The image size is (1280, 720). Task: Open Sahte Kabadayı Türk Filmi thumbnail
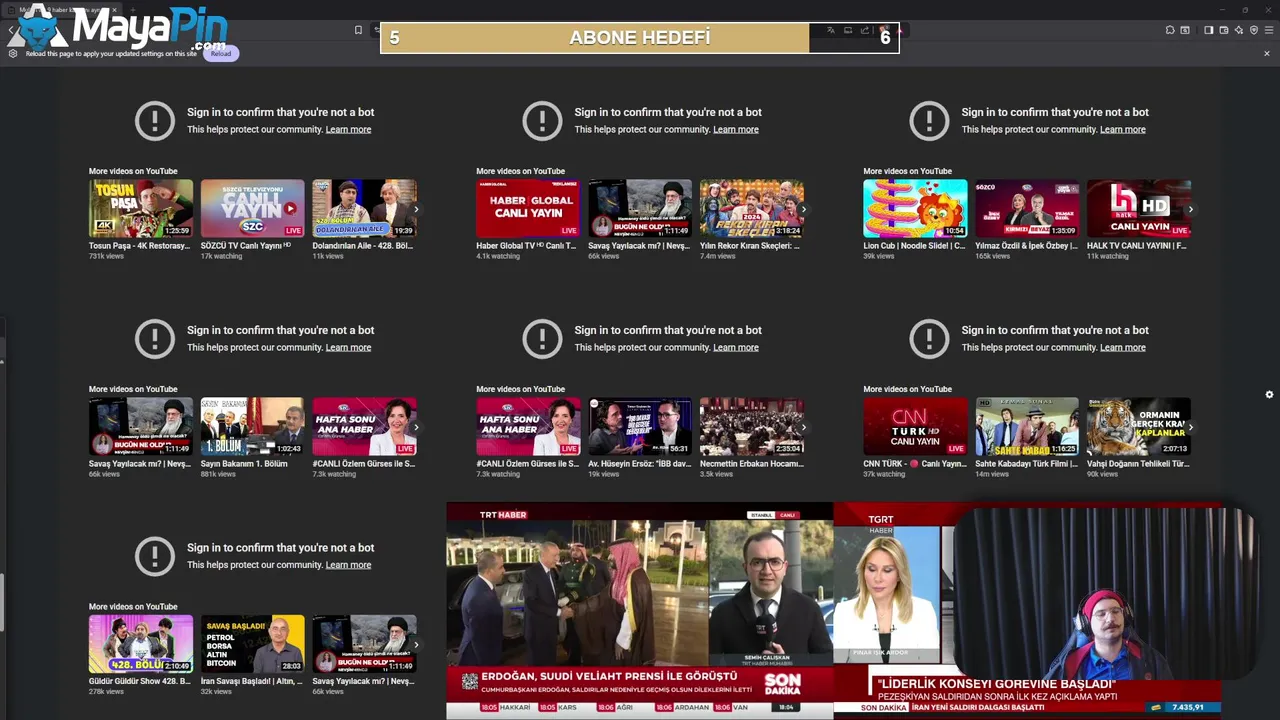tap(1027, 426)
